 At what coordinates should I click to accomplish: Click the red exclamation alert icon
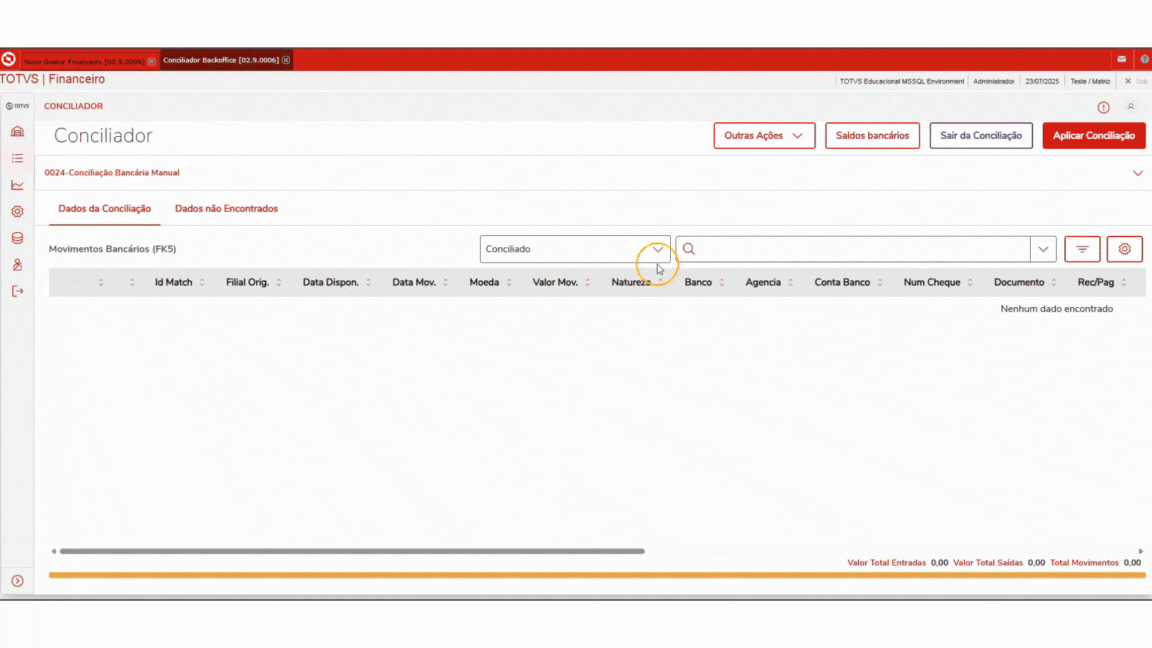pos(1104,107)
